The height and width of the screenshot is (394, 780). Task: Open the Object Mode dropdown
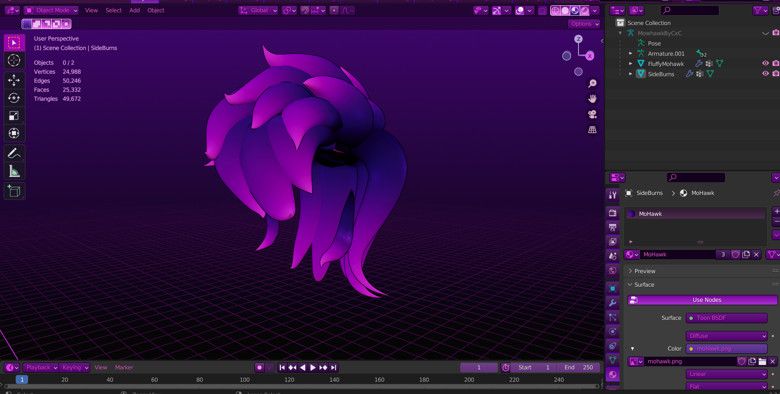pyautogui.click(x=51, y=10)
